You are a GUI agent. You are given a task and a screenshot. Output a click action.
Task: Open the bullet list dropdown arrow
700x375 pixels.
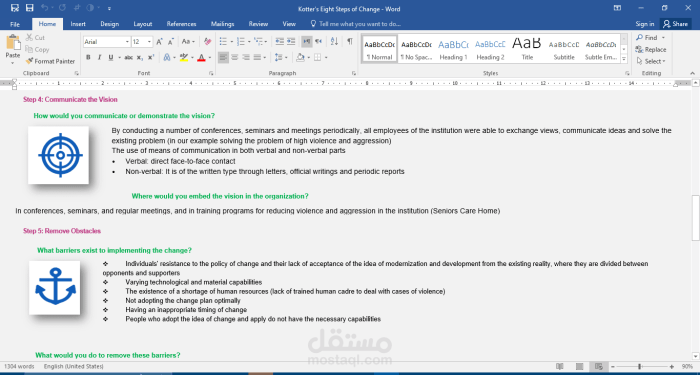click(232, 42)
